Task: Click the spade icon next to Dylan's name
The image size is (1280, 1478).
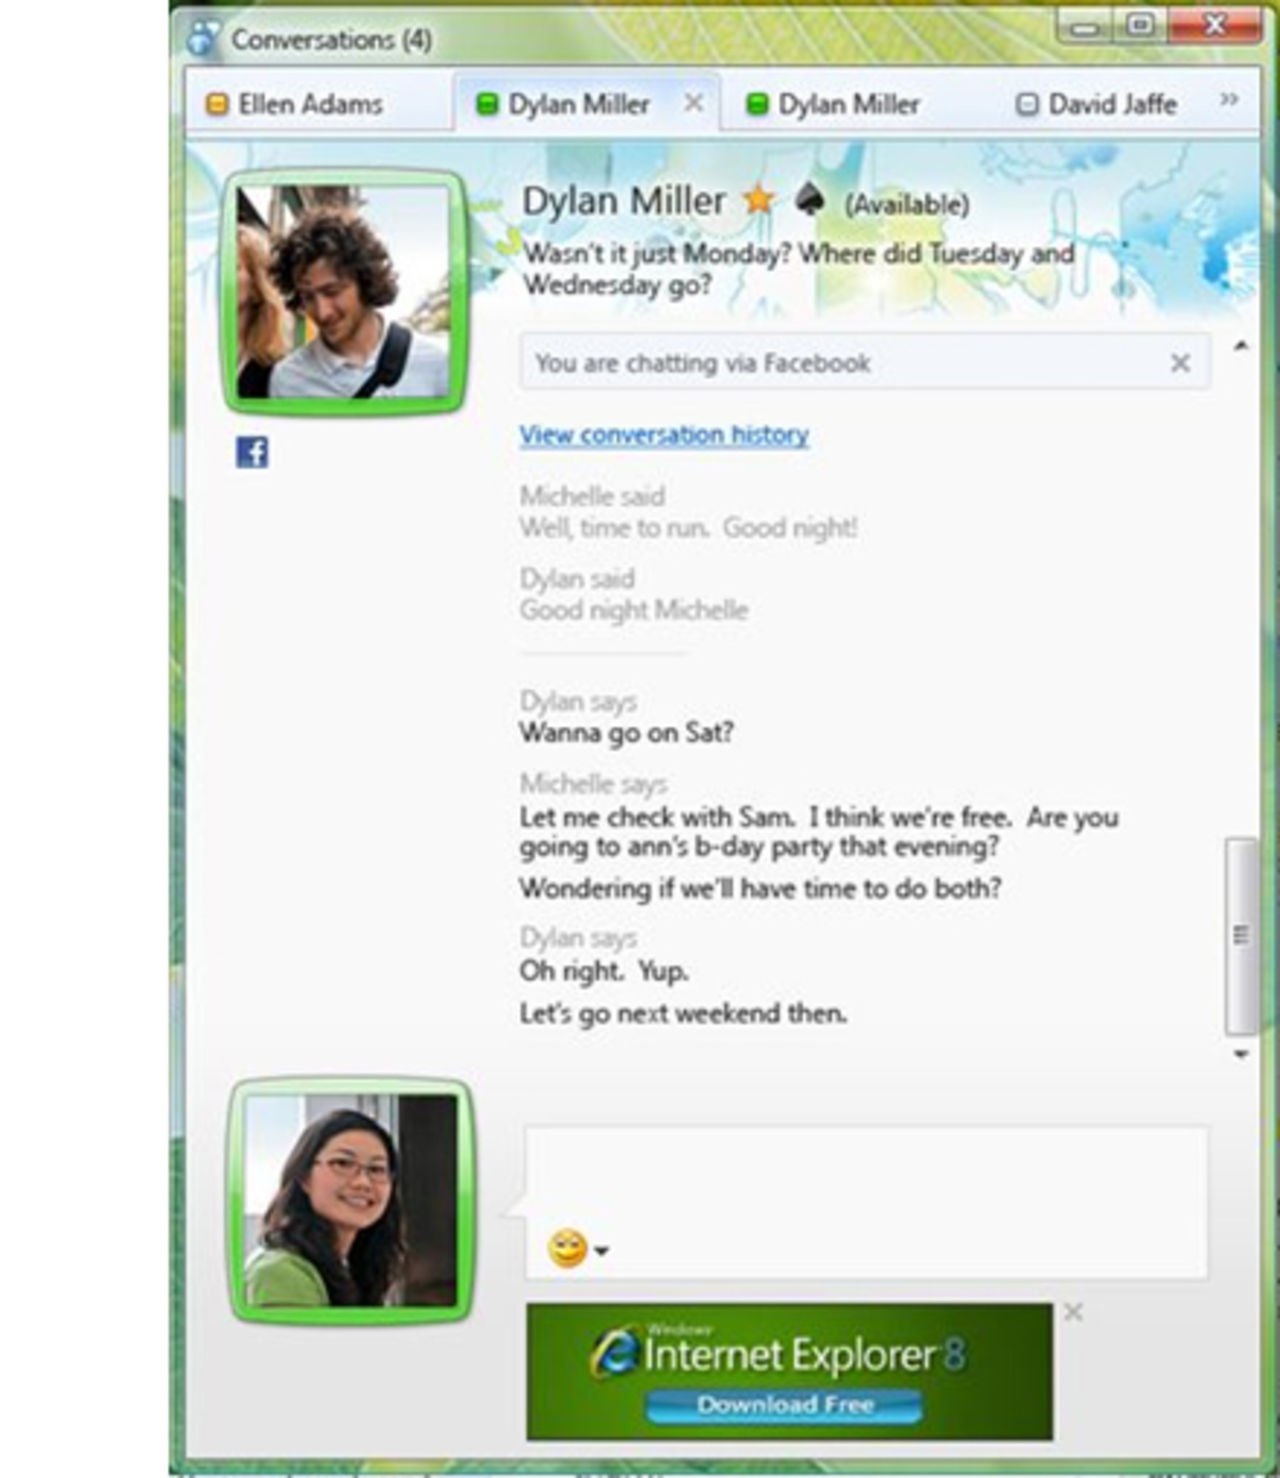Action: (810, 200)
